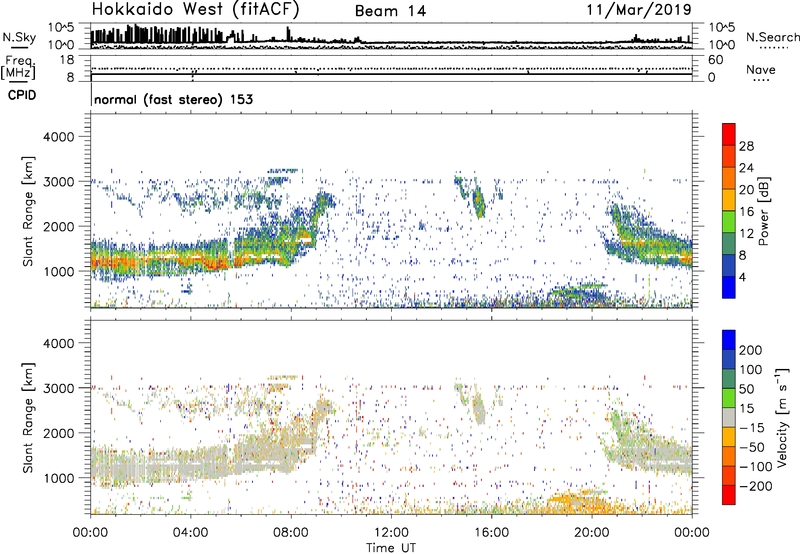
Task: Click 'normal (fast stereo) 153' text
Action: tap(173, 99)
